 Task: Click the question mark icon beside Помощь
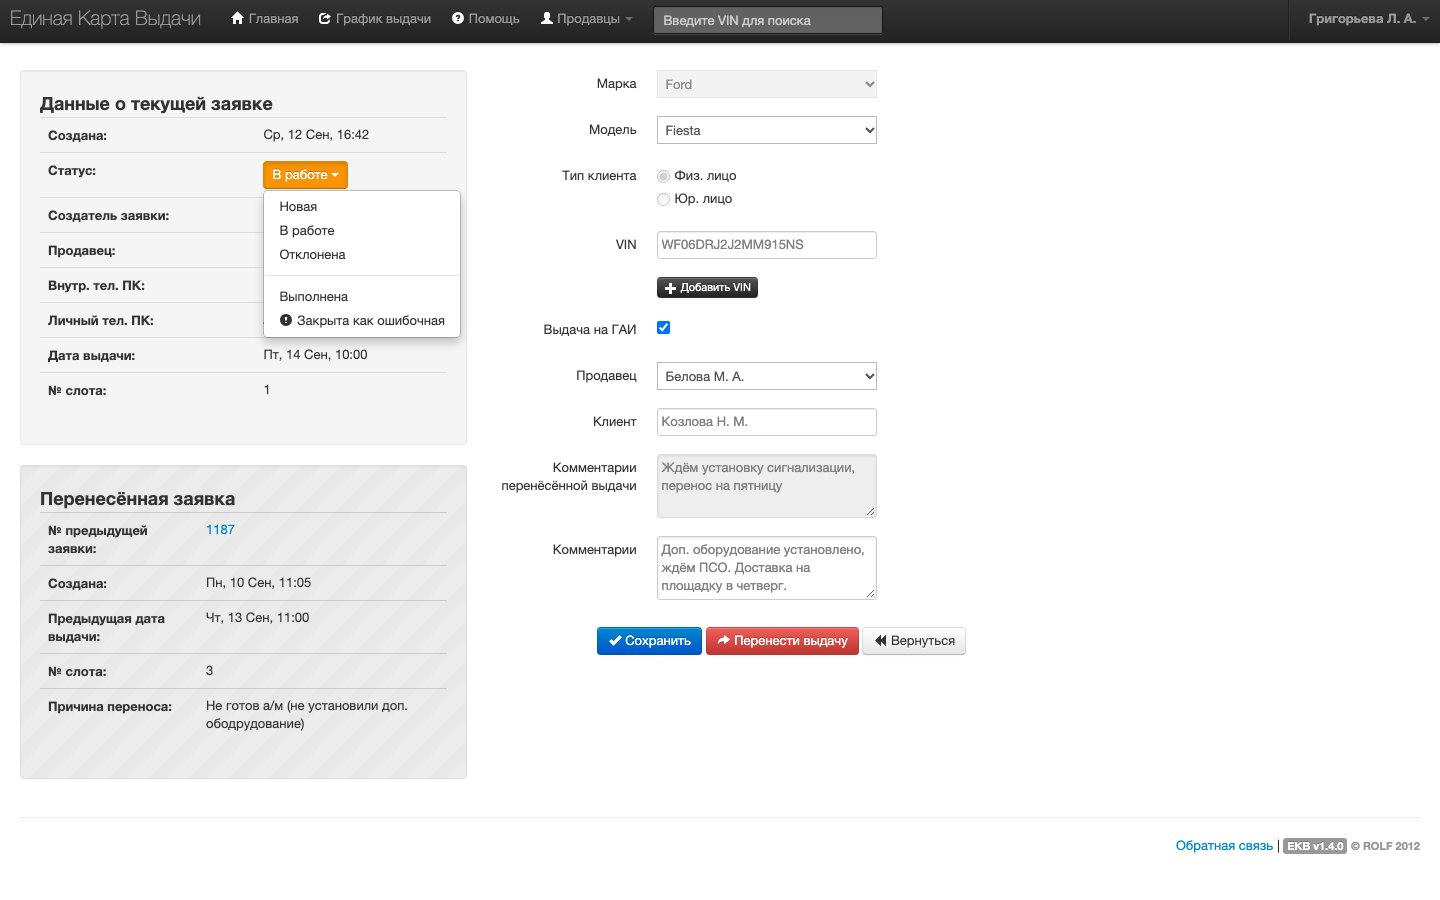tap(458, 19)
